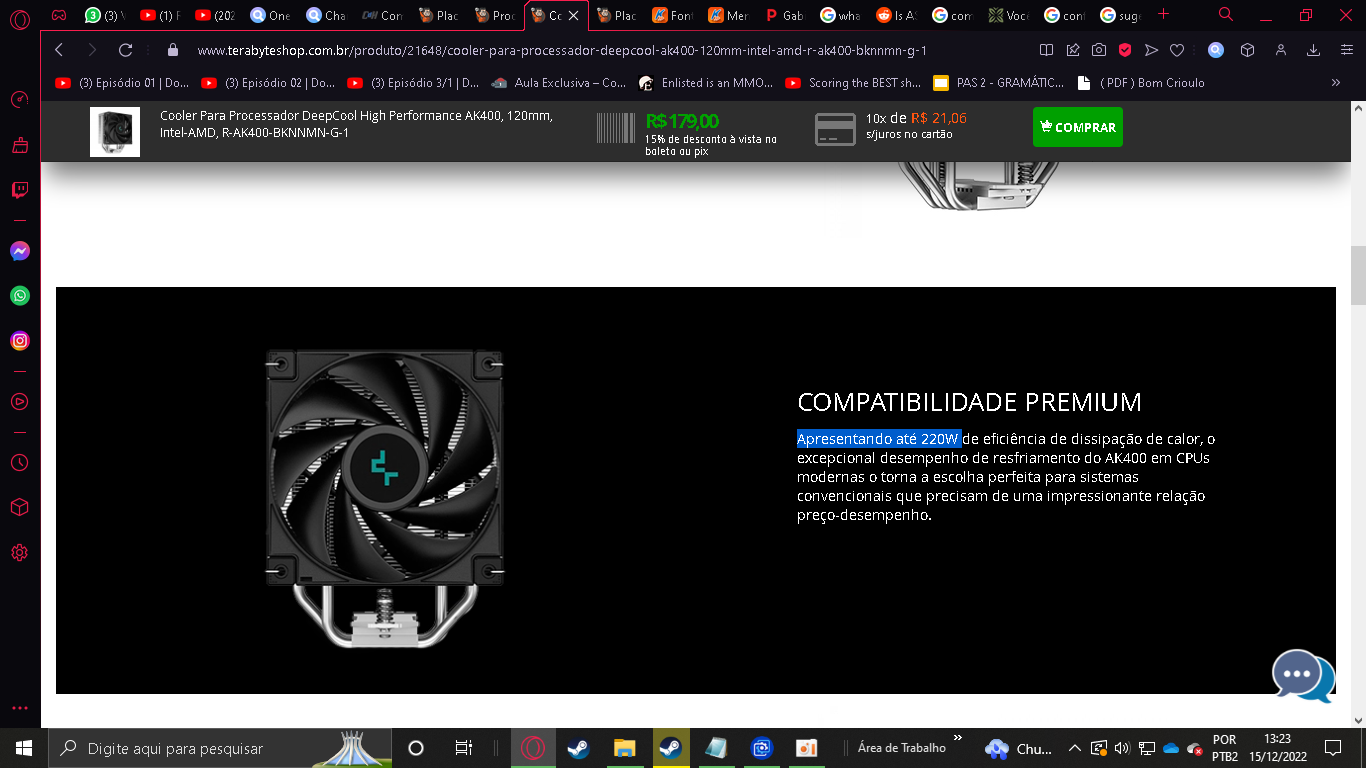Open History clock icon in sidebar
The height and width of the screenshot is (768, 1366).
pos(19,463)
